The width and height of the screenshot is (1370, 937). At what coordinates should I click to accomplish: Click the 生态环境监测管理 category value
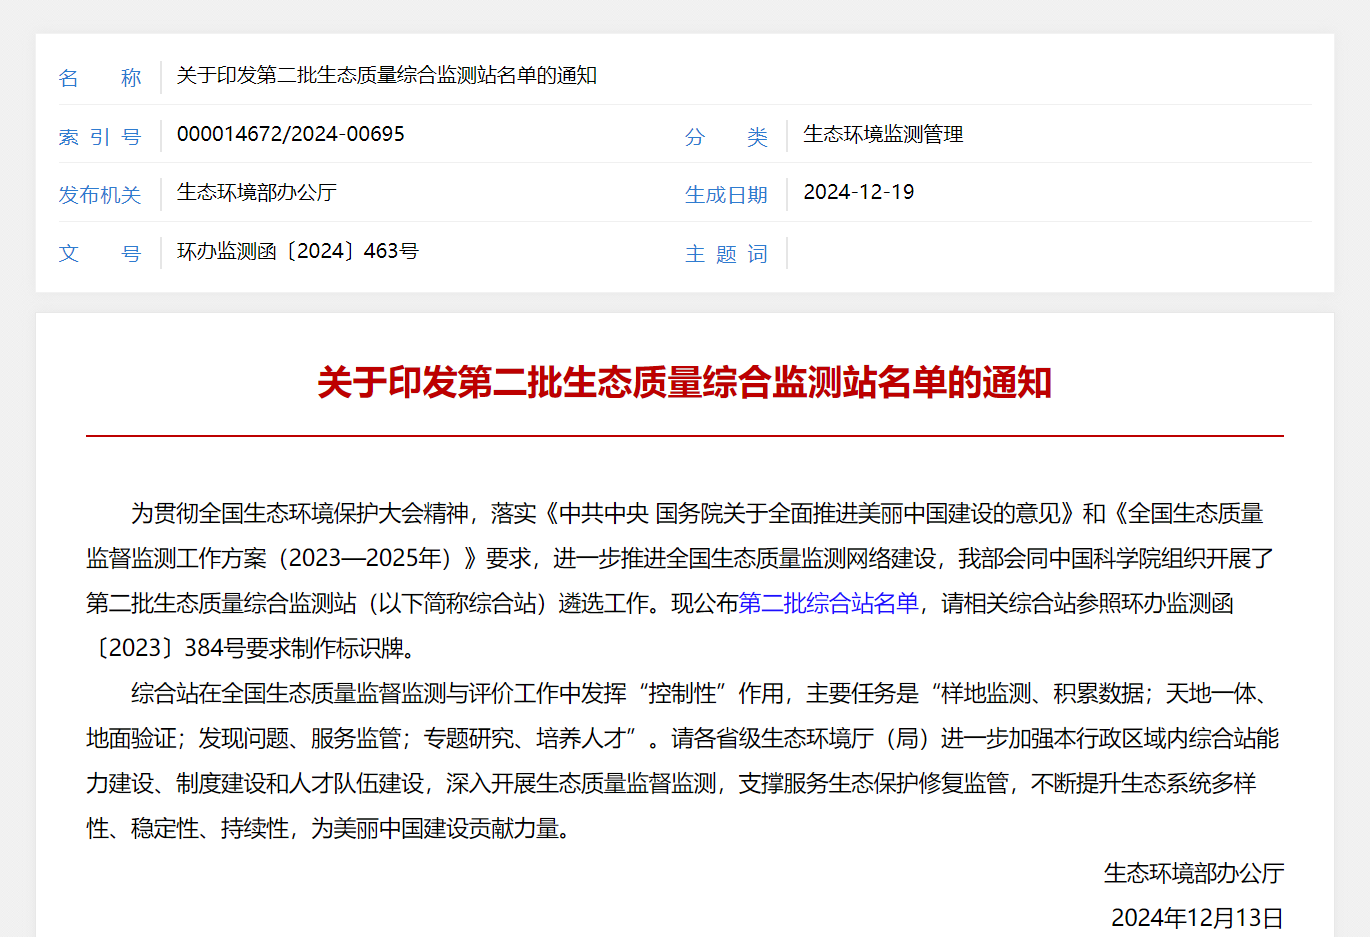tap(882, 134)
